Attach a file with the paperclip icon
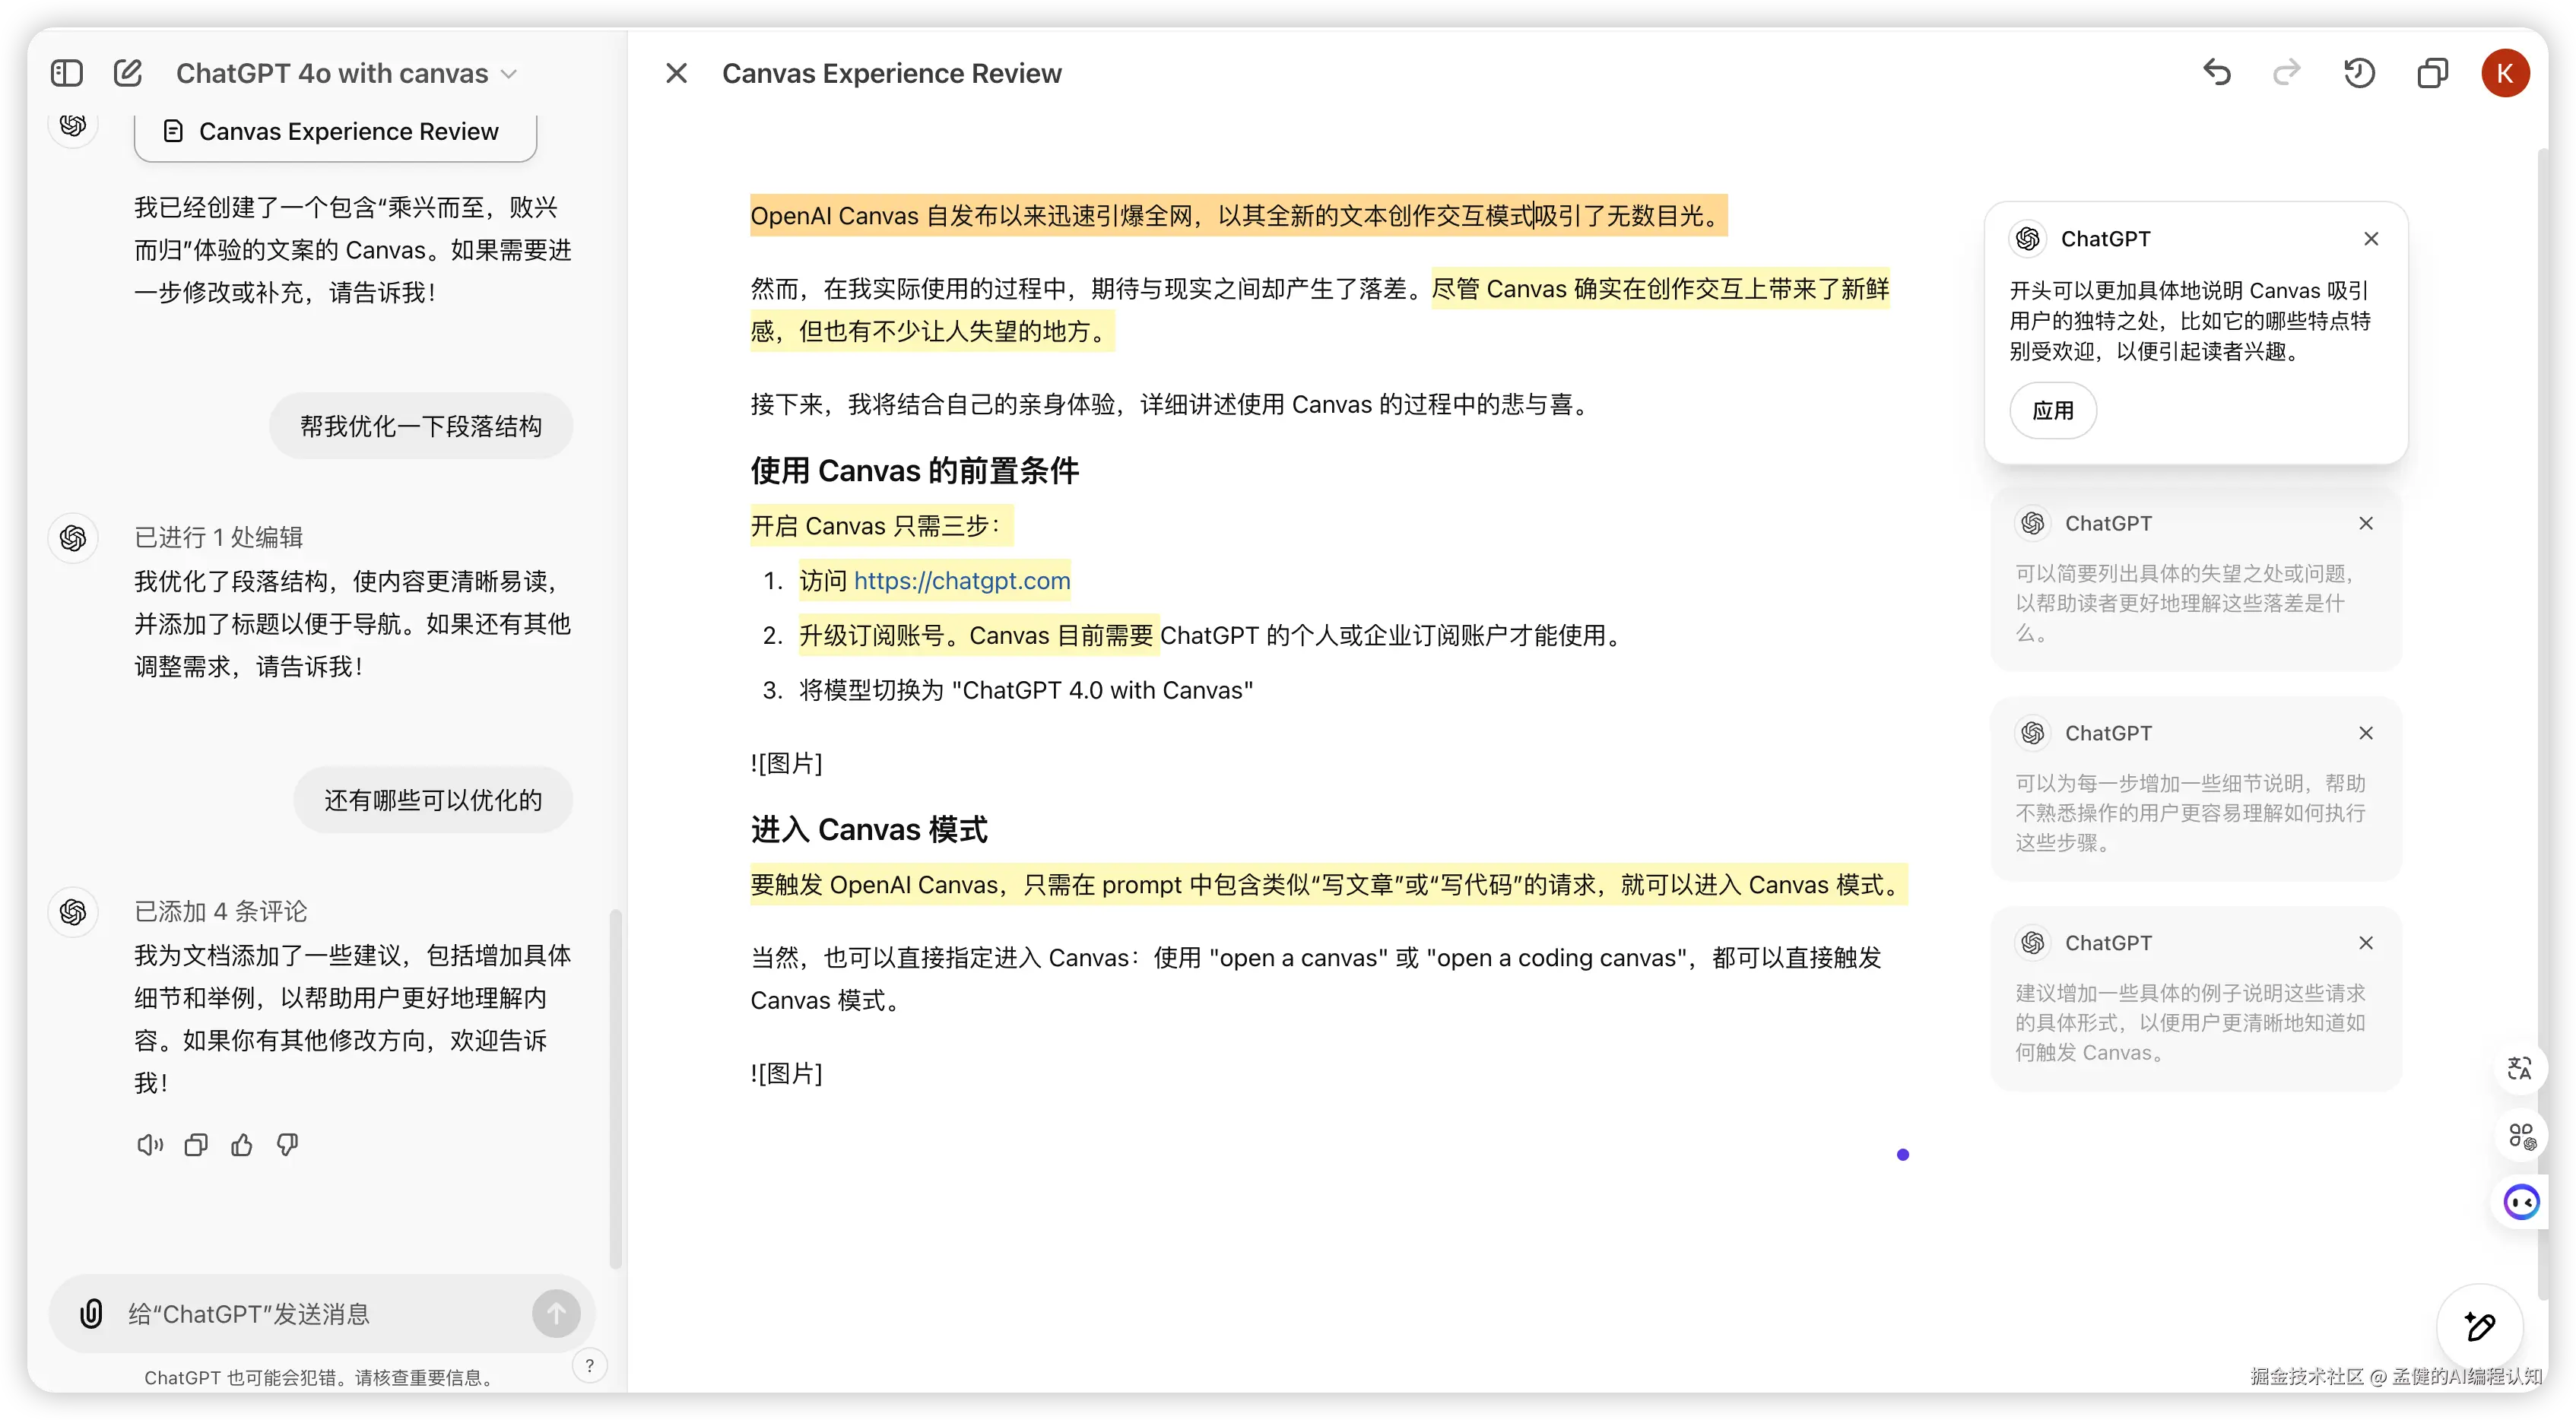Viewport: 2576px width, 1420px height. coord(91,1314)
